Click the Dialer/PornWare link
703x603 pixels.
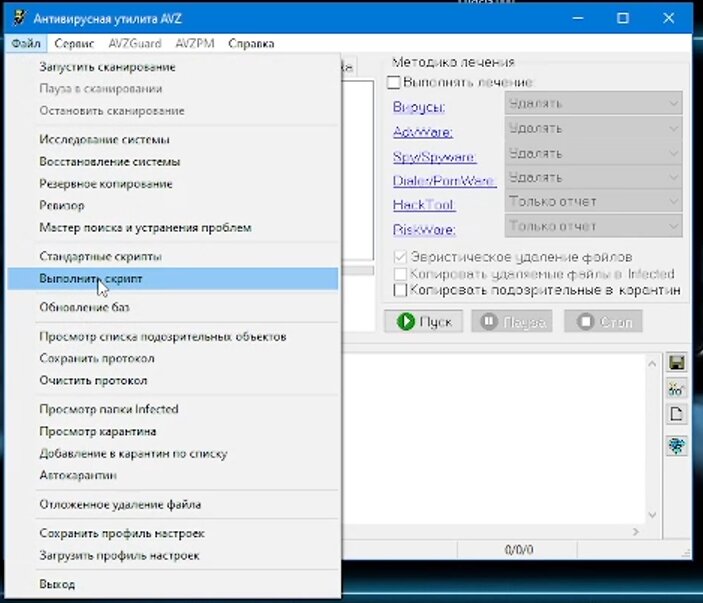444,181
